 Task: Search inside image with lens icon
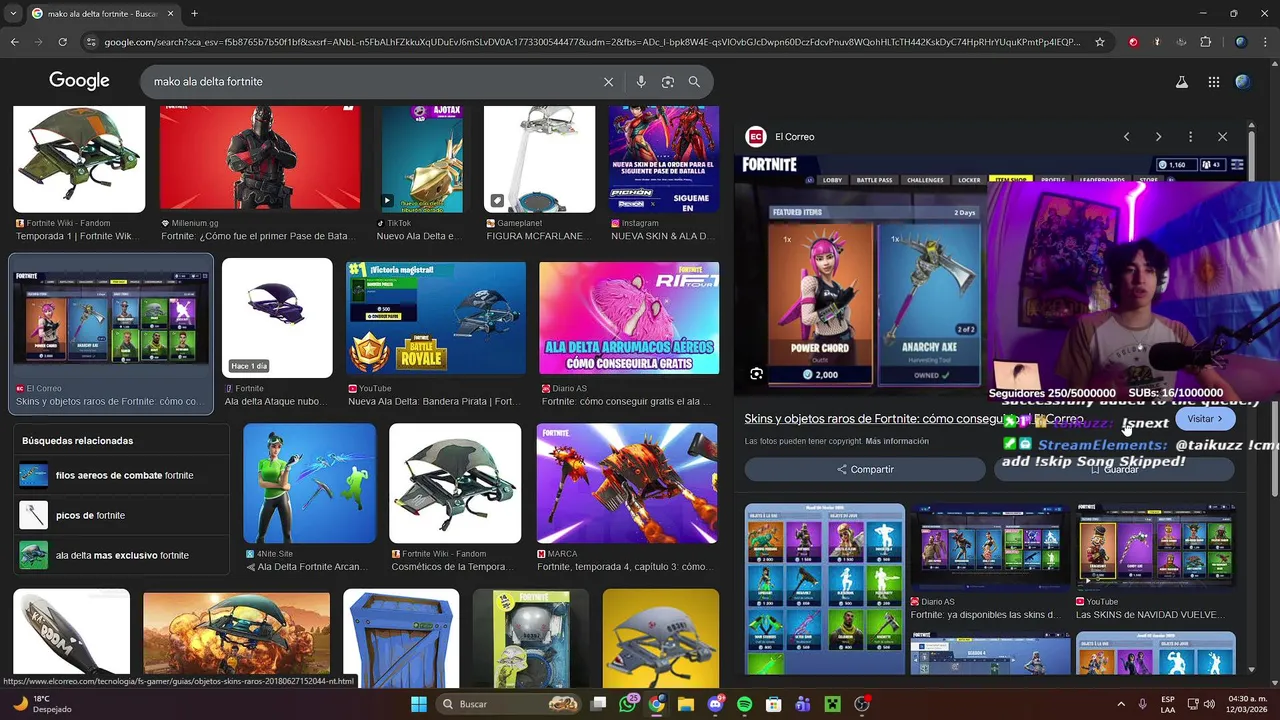(x=757, y=374)
